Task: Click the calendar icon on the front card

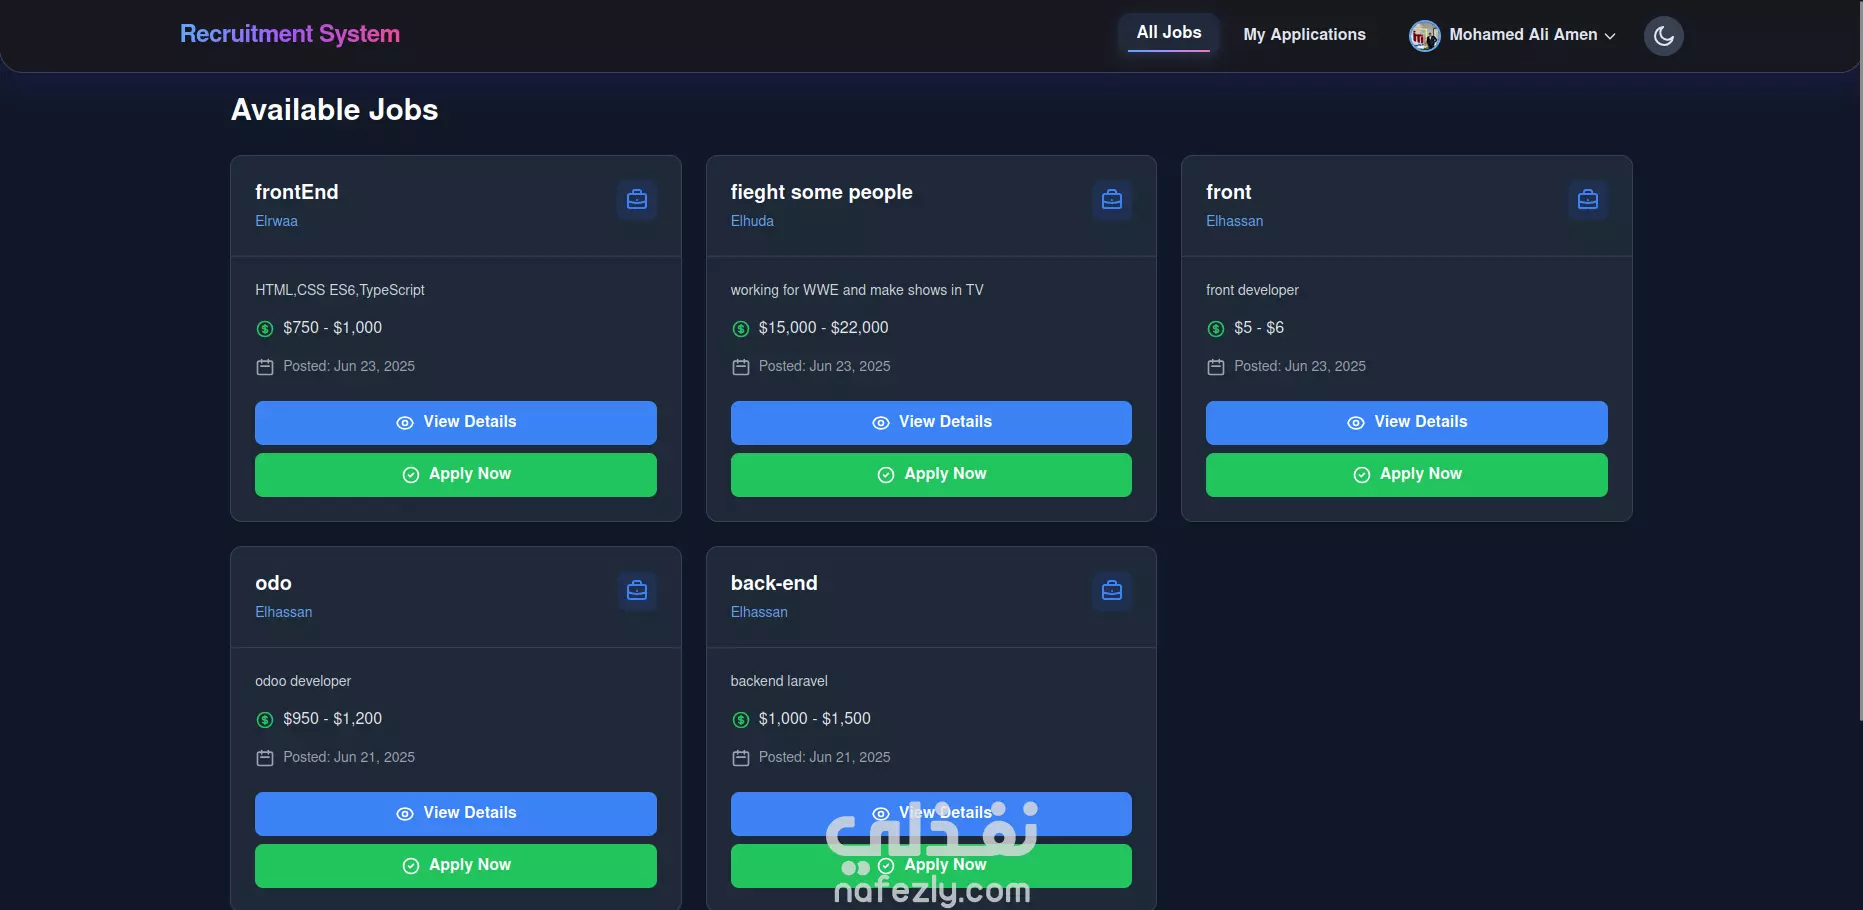Action: (x=1216, y=367)
